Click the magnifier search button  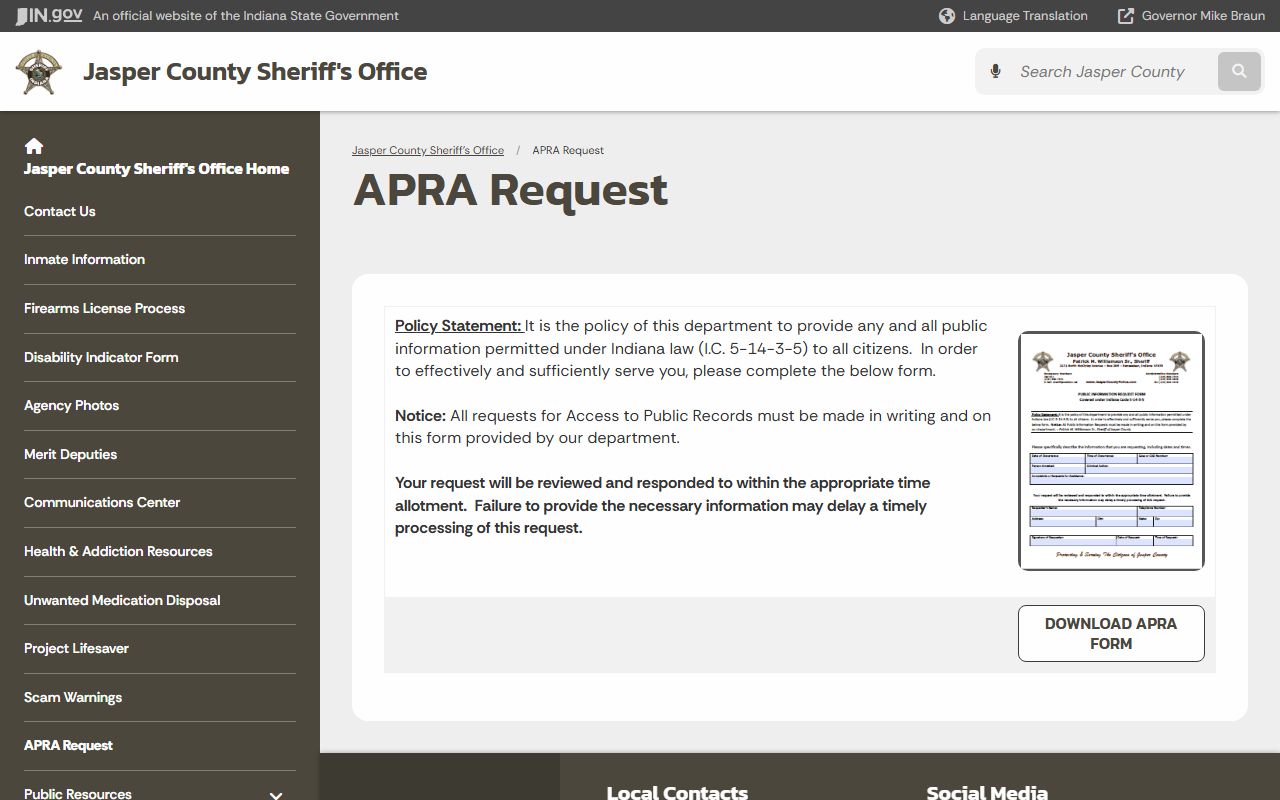(1239, 71)
